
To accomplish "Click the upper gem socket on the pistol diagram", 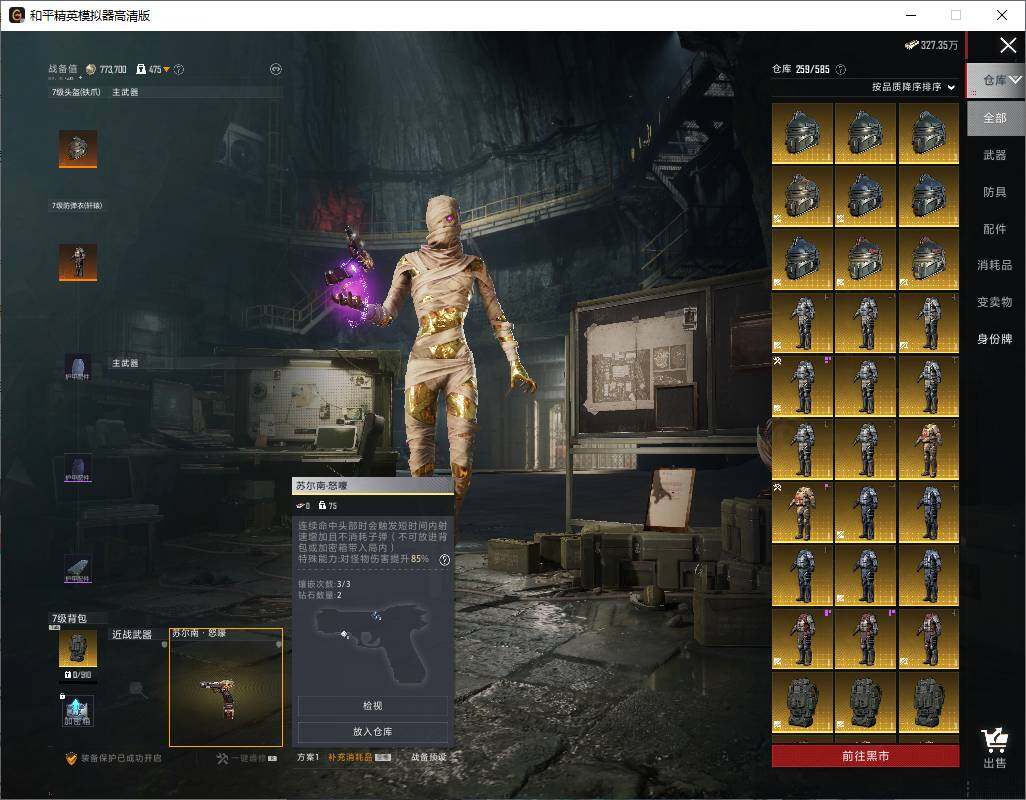I will (x=376, y=616).
